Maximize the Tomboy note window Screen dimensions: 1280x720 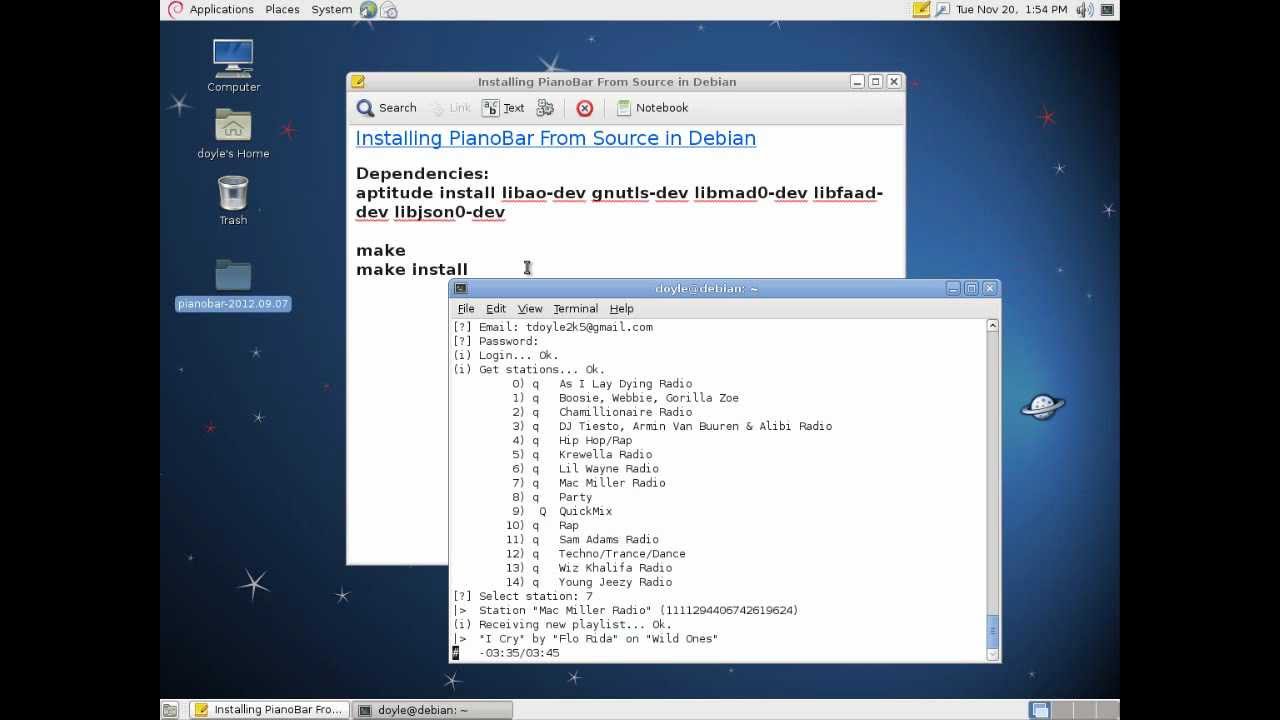[x=876, y=82]
